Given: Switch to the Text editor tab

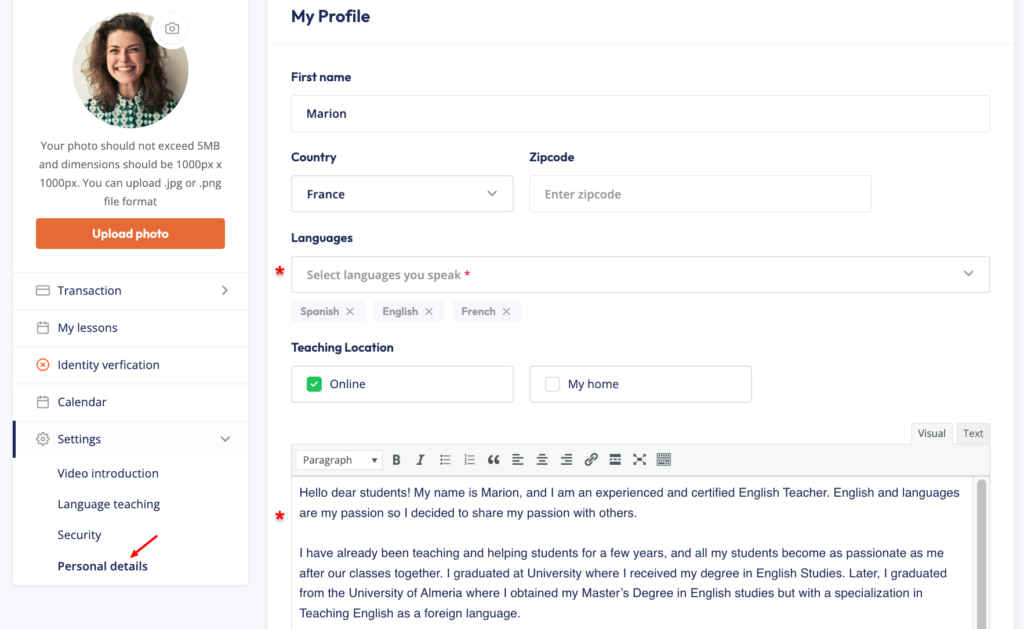Looking at the screenshot, I should pyautogui.click(x=973, y=433).
